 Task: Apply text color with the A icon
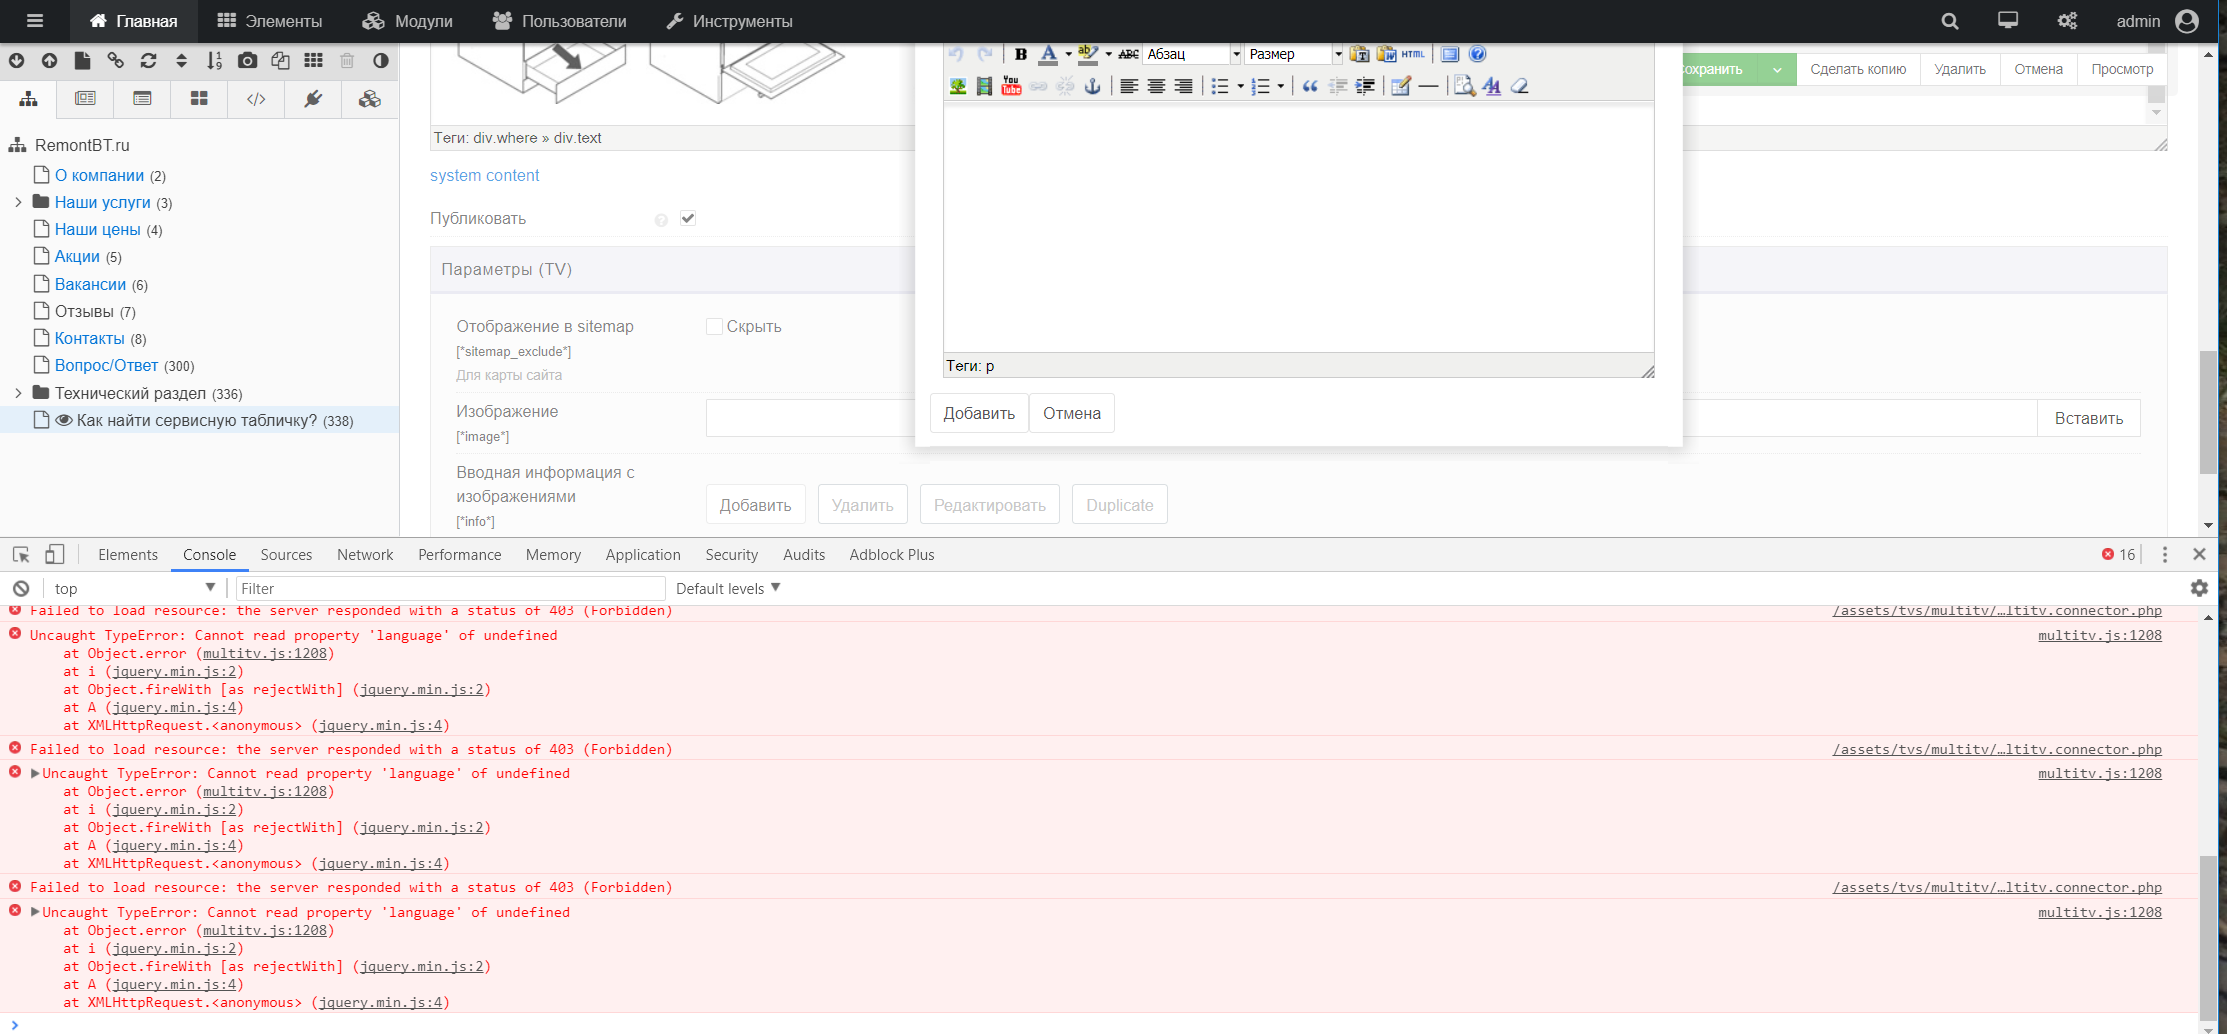click(1048, 54)
